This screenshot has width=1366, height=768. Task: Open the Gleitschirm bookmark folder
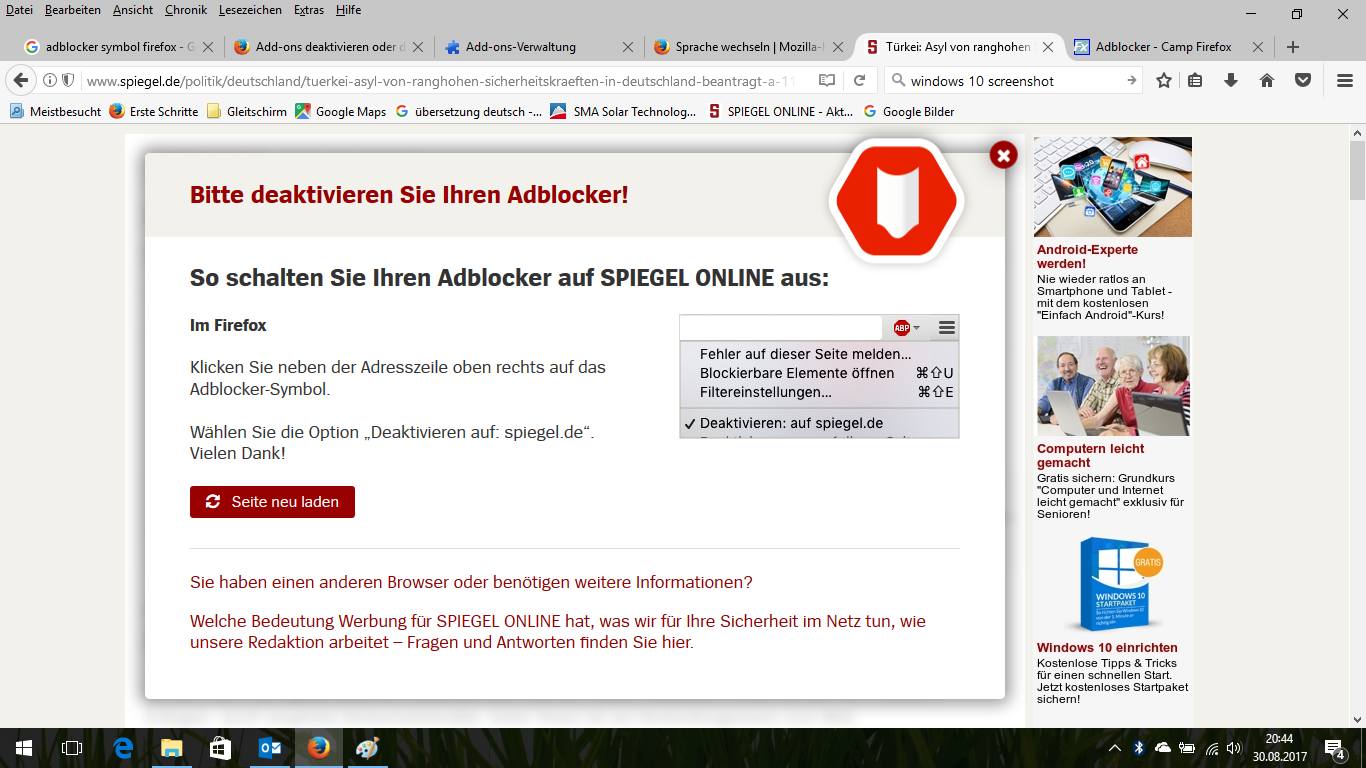tap(246, 111)
